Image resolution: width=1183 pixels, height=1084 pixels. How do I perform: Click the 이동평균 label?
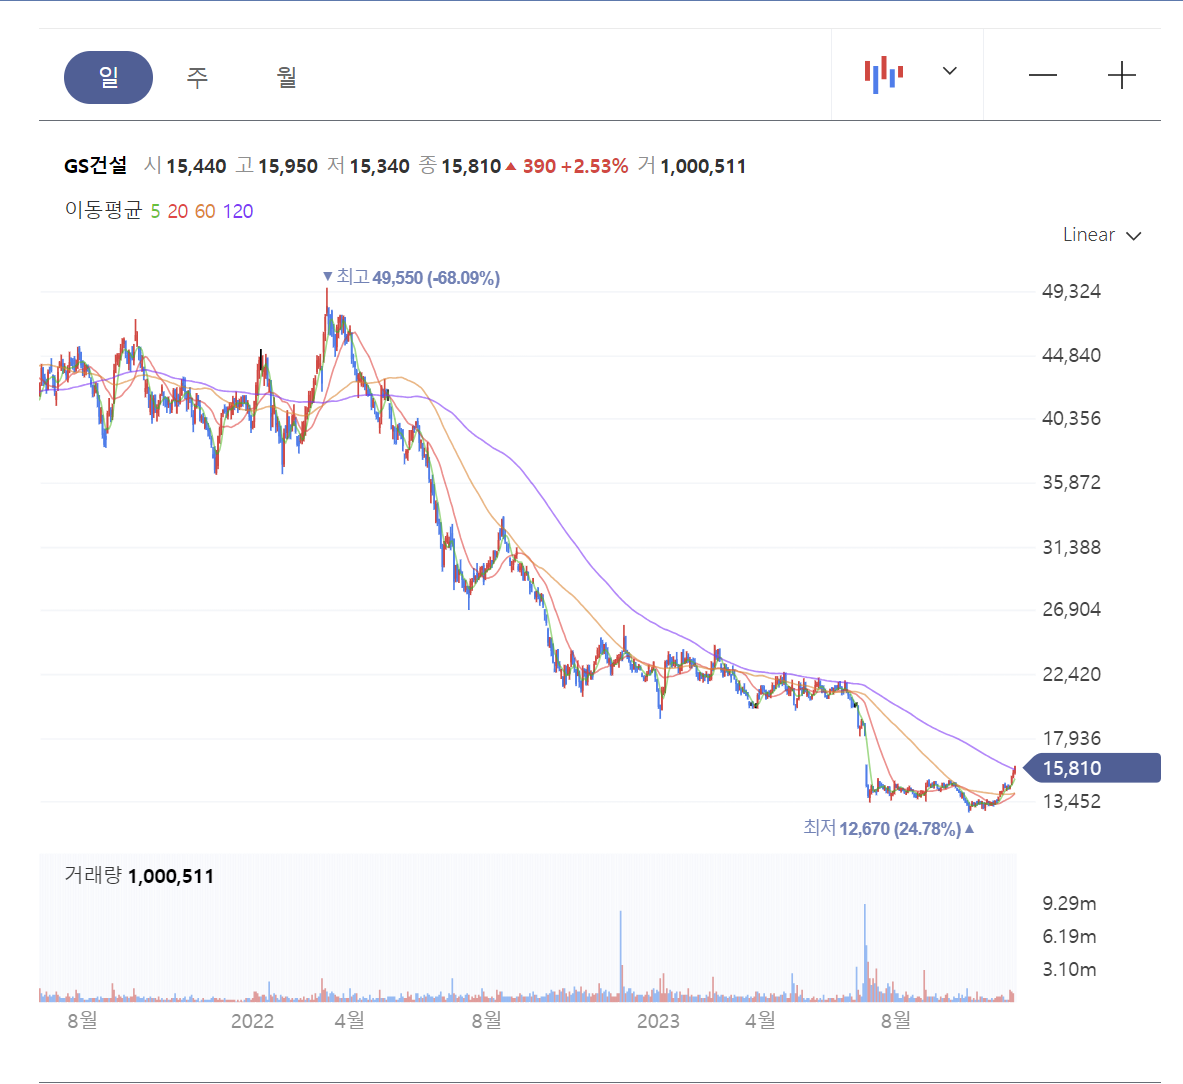coord(103,210)
